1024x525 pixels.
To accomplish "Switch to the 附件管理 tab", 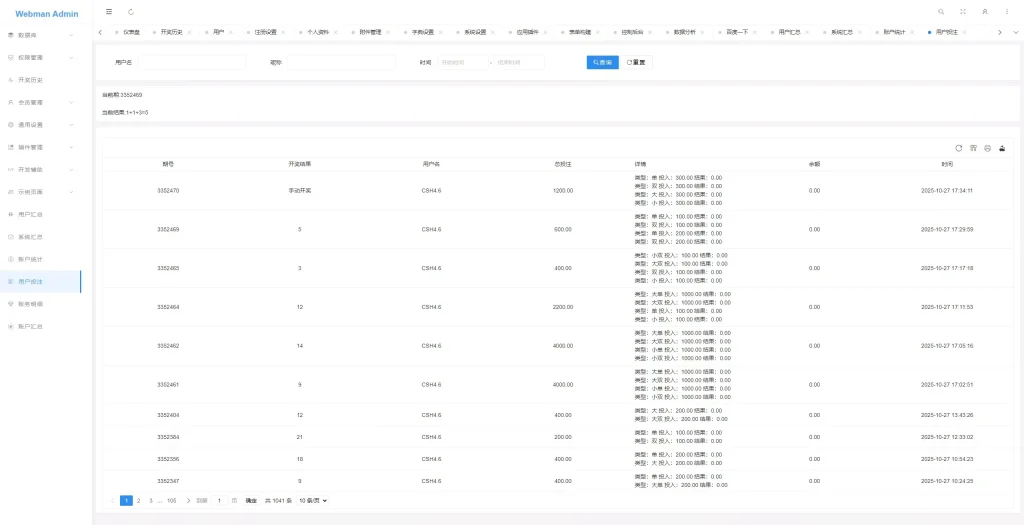I will (x=370, y=32).
